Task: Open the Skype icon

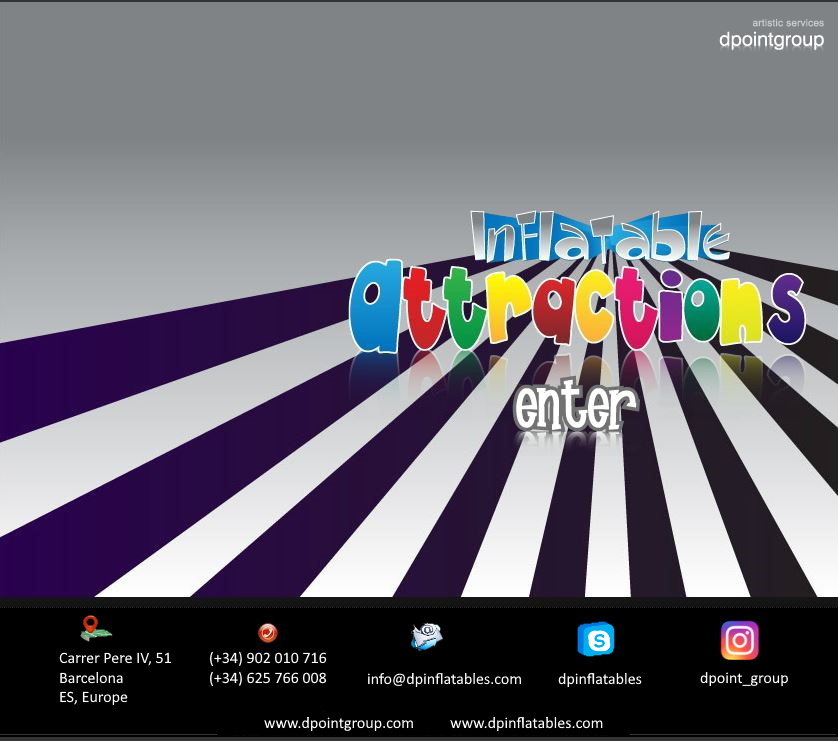Action: coord(596,639)
